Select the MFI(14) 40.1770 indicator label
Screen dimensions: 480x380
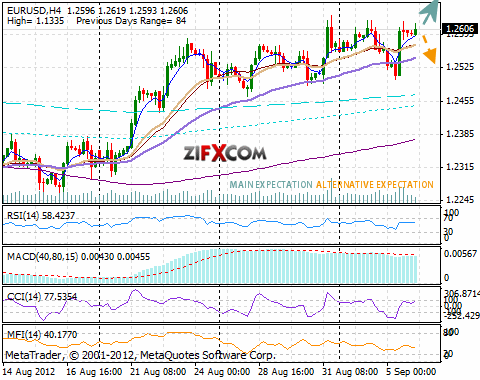pyautogui.click(x=42, y=334)
